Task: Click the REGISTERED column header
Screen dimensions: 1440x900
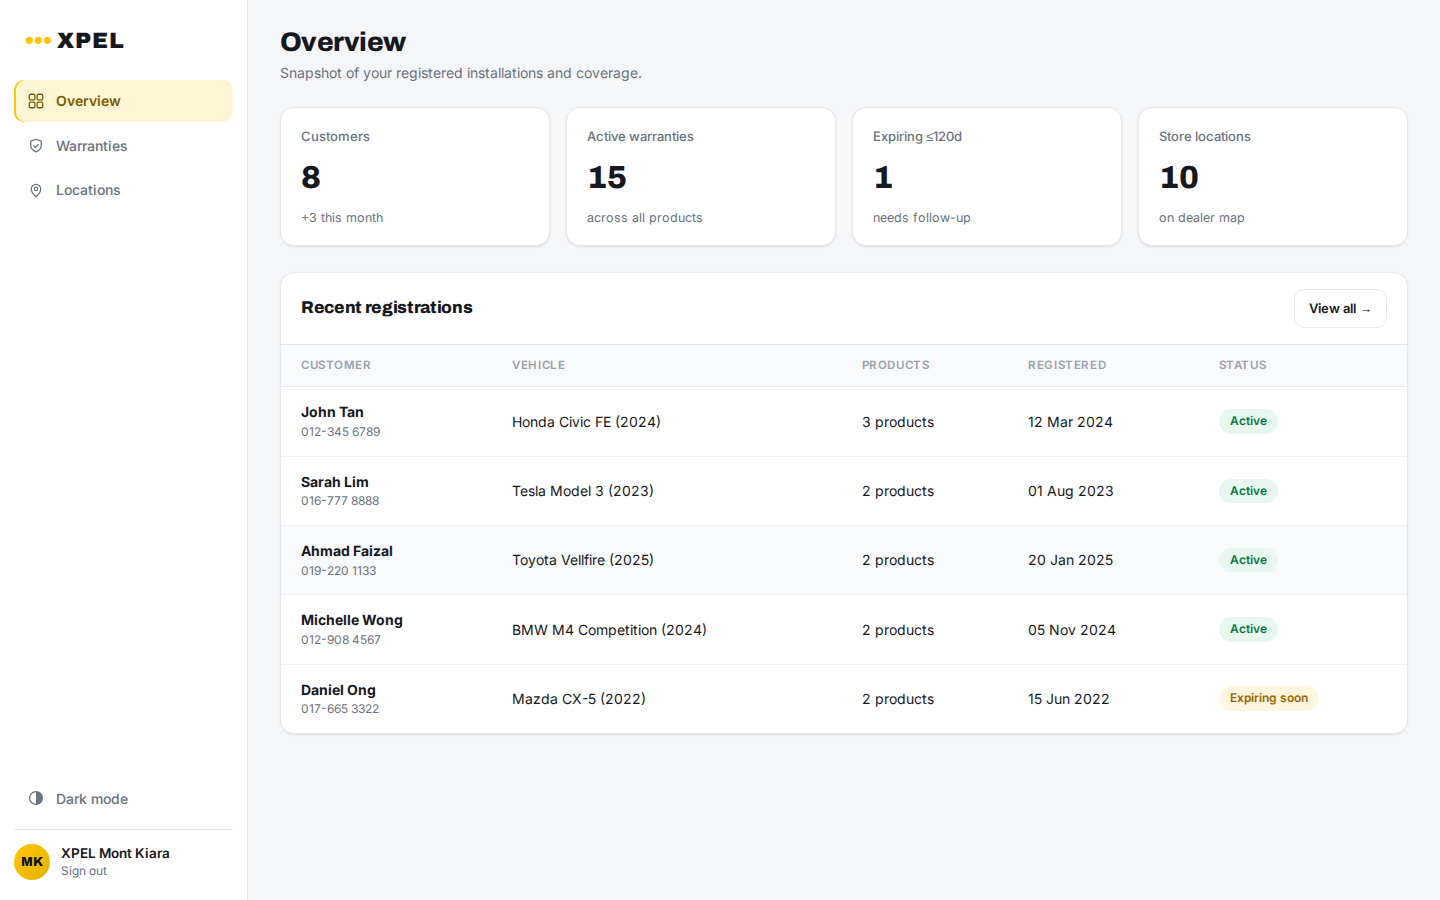Action: (x=1067, y=365)
